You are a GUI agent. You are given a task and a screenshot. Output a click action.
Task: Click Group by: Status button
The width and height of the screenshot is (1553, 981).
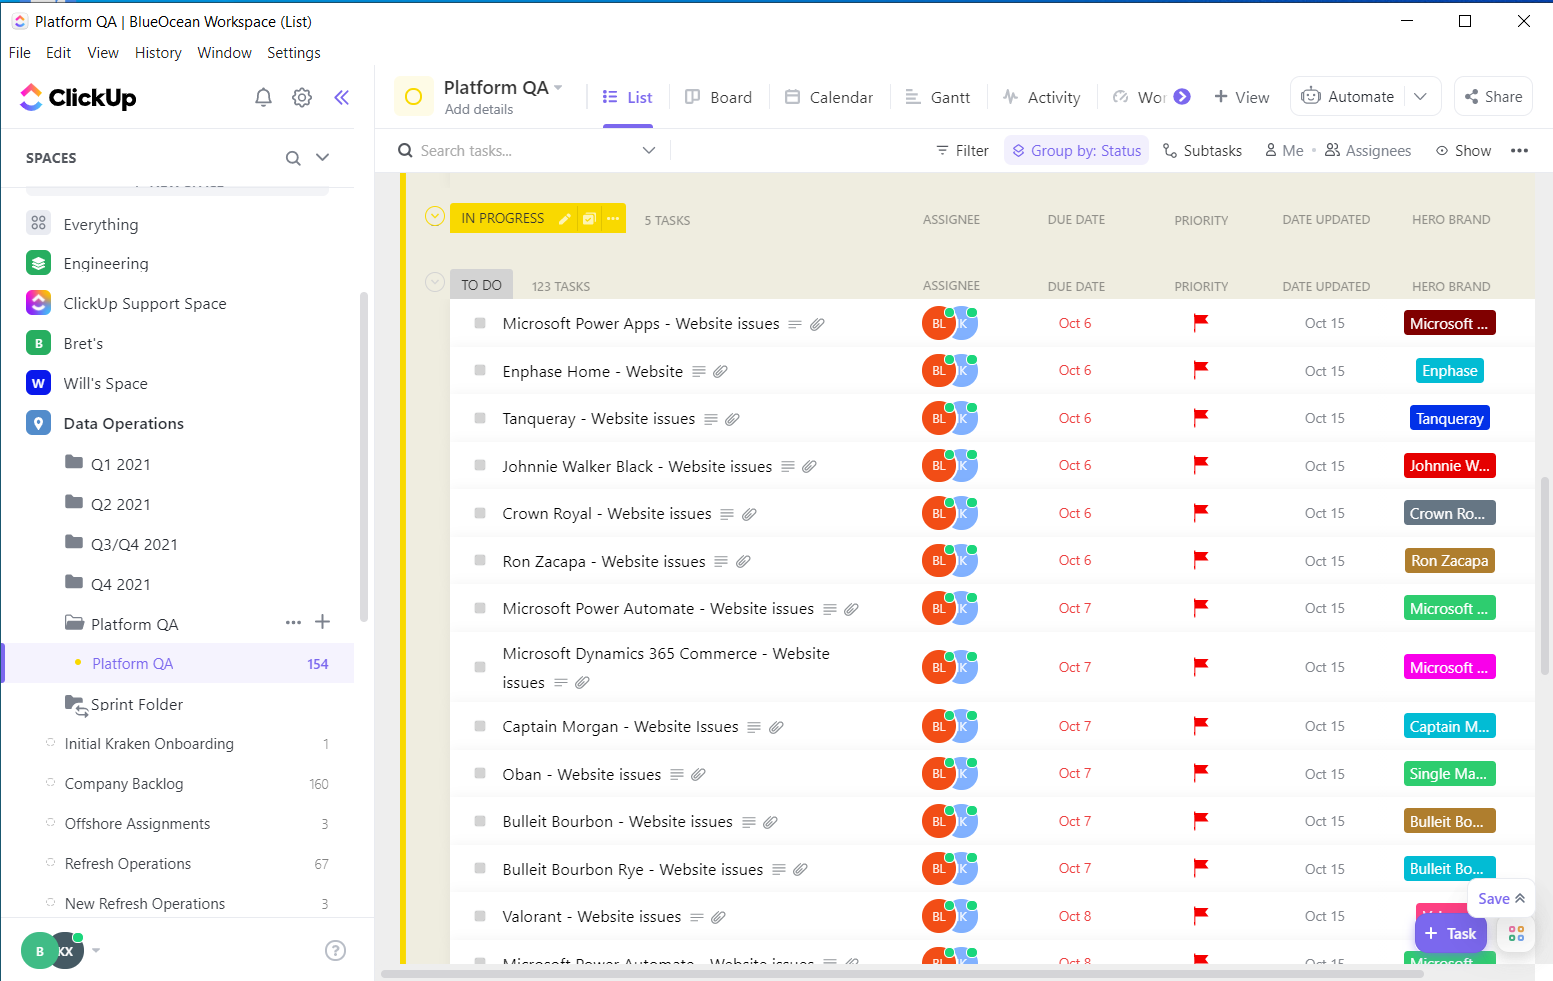pyautogui.click(x=1076, y=151)
